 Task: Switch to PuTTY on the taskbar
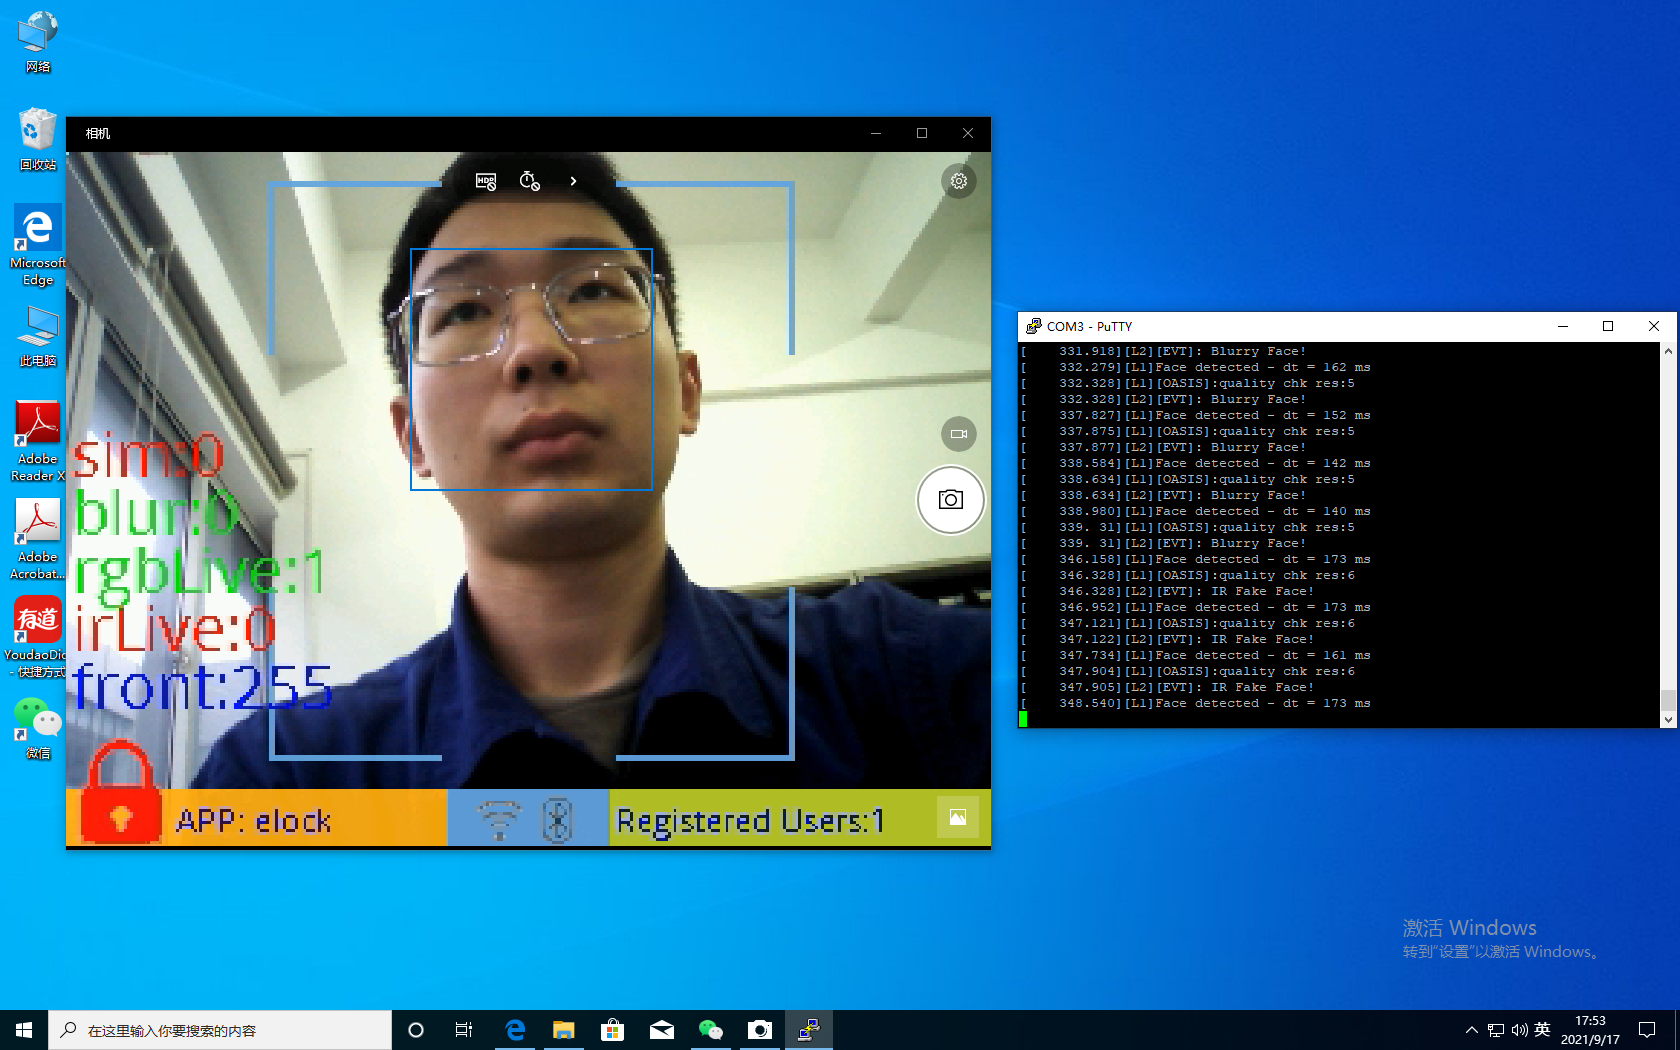(x=809, y=1030)
